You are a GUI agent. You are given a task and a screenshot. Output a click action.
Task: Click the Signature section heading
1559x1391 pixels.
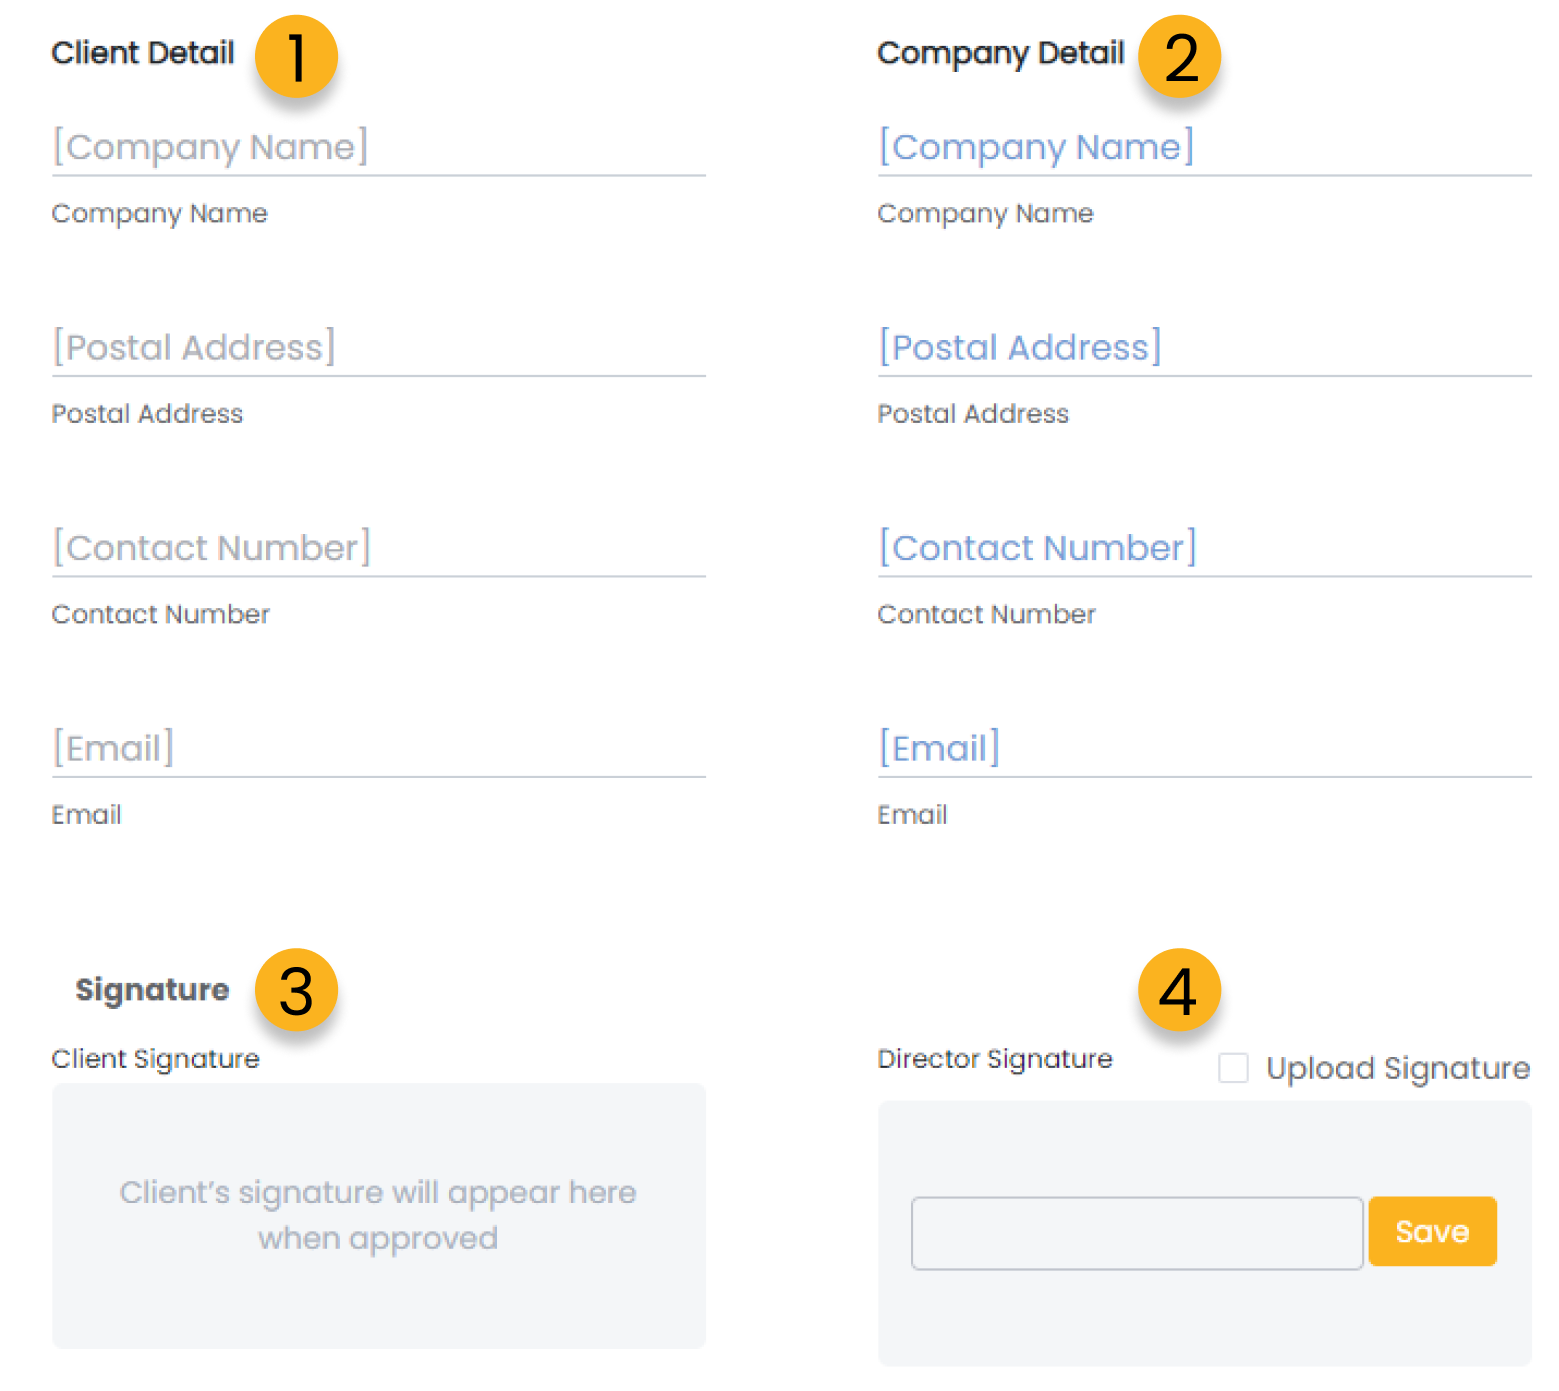(153, 990)
